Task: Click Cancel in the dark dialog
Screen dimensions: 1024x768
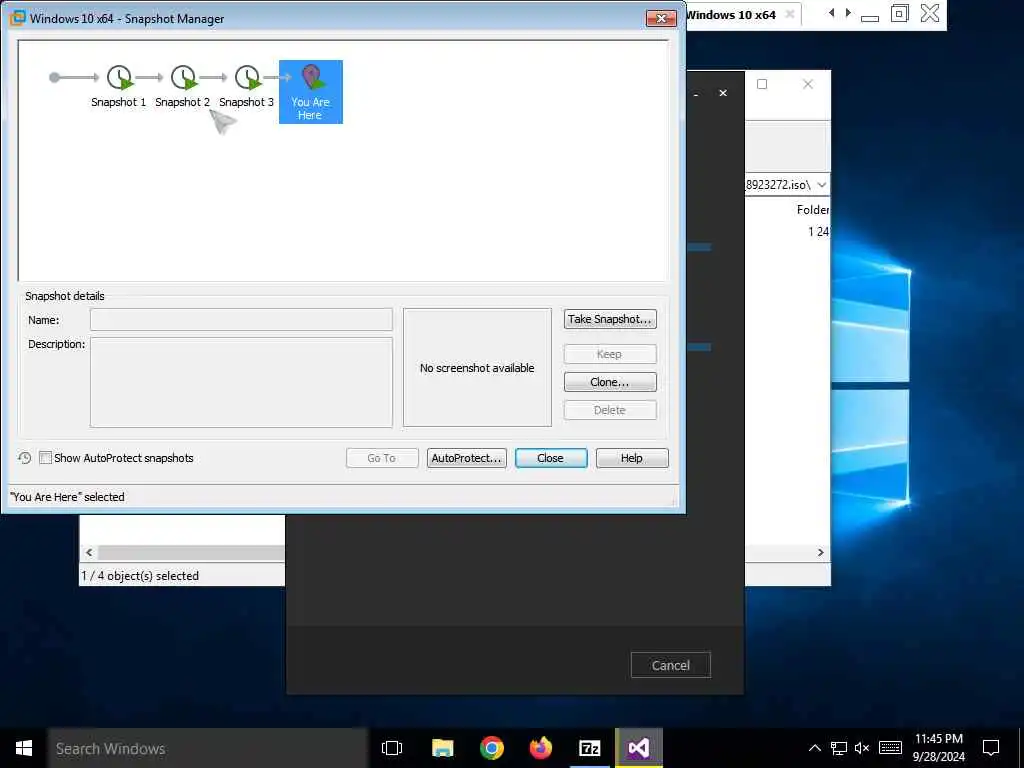Action: (x=671, y=665)
